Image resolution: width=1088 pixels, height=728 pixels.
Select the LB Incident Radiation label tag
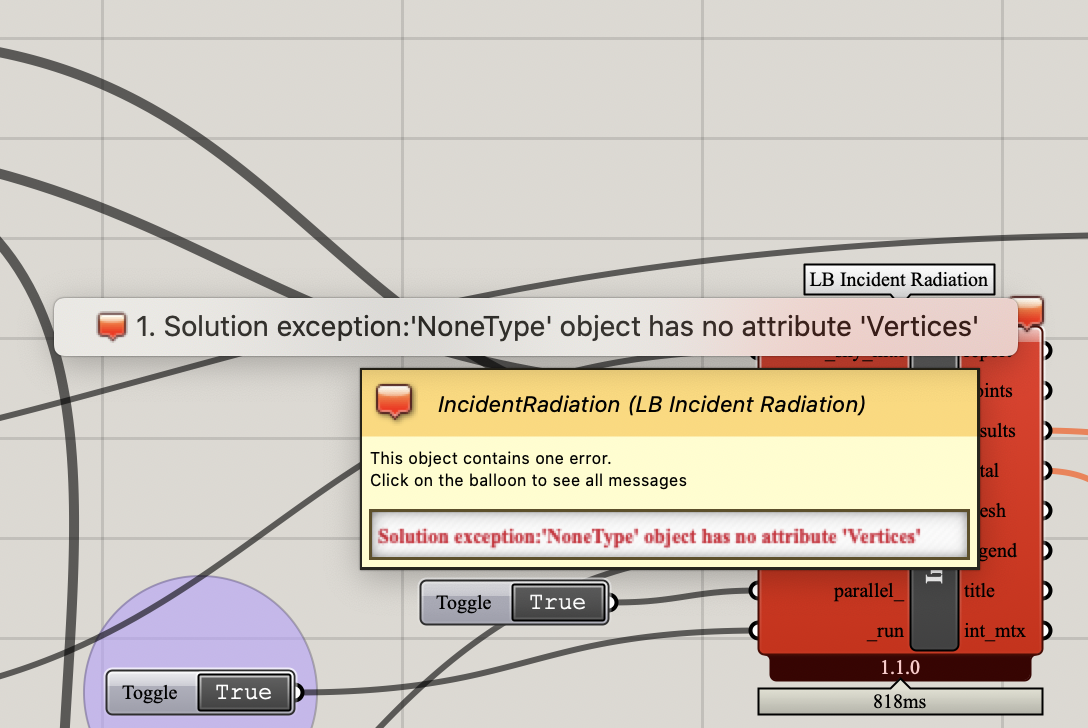[x=899, y=280]
